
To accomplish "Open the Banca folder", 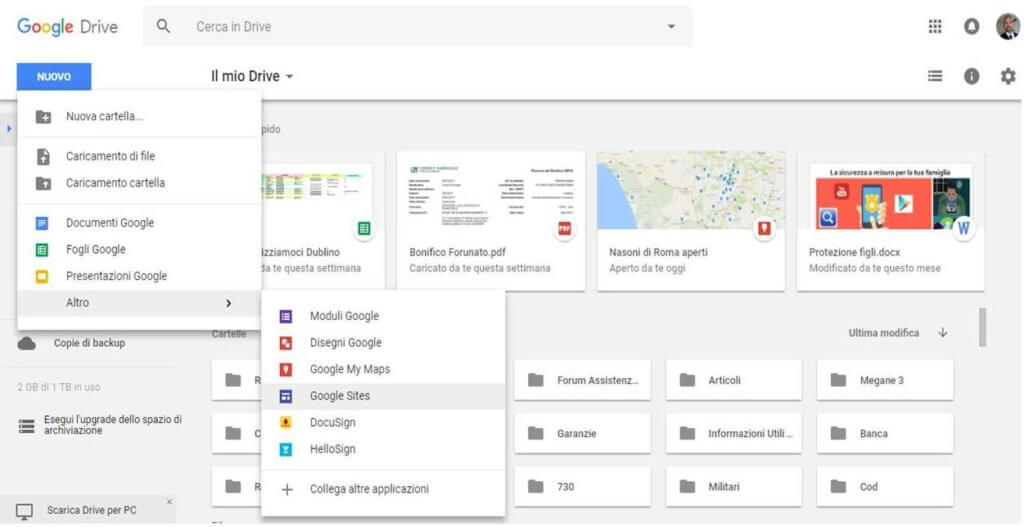I will coord(885,433).
